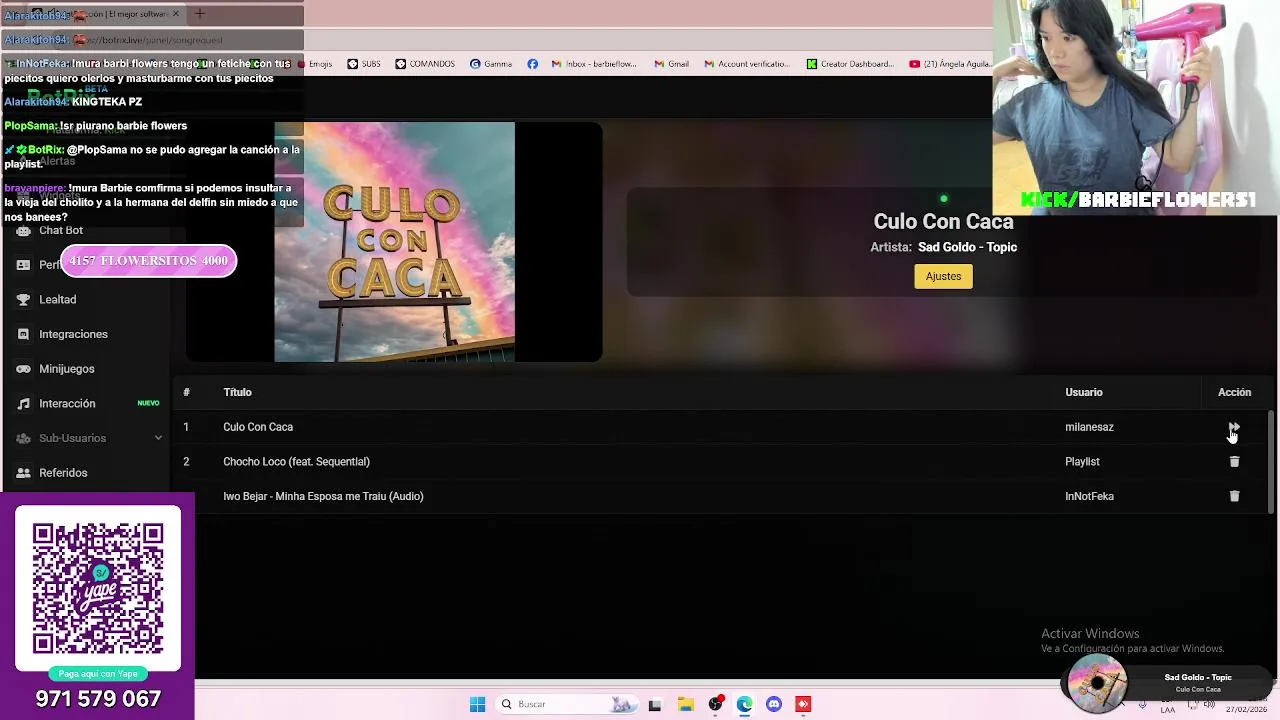The image size is (1280, 720).
Task: Select Interacción in the sidebar
Action: pos(67,404)
